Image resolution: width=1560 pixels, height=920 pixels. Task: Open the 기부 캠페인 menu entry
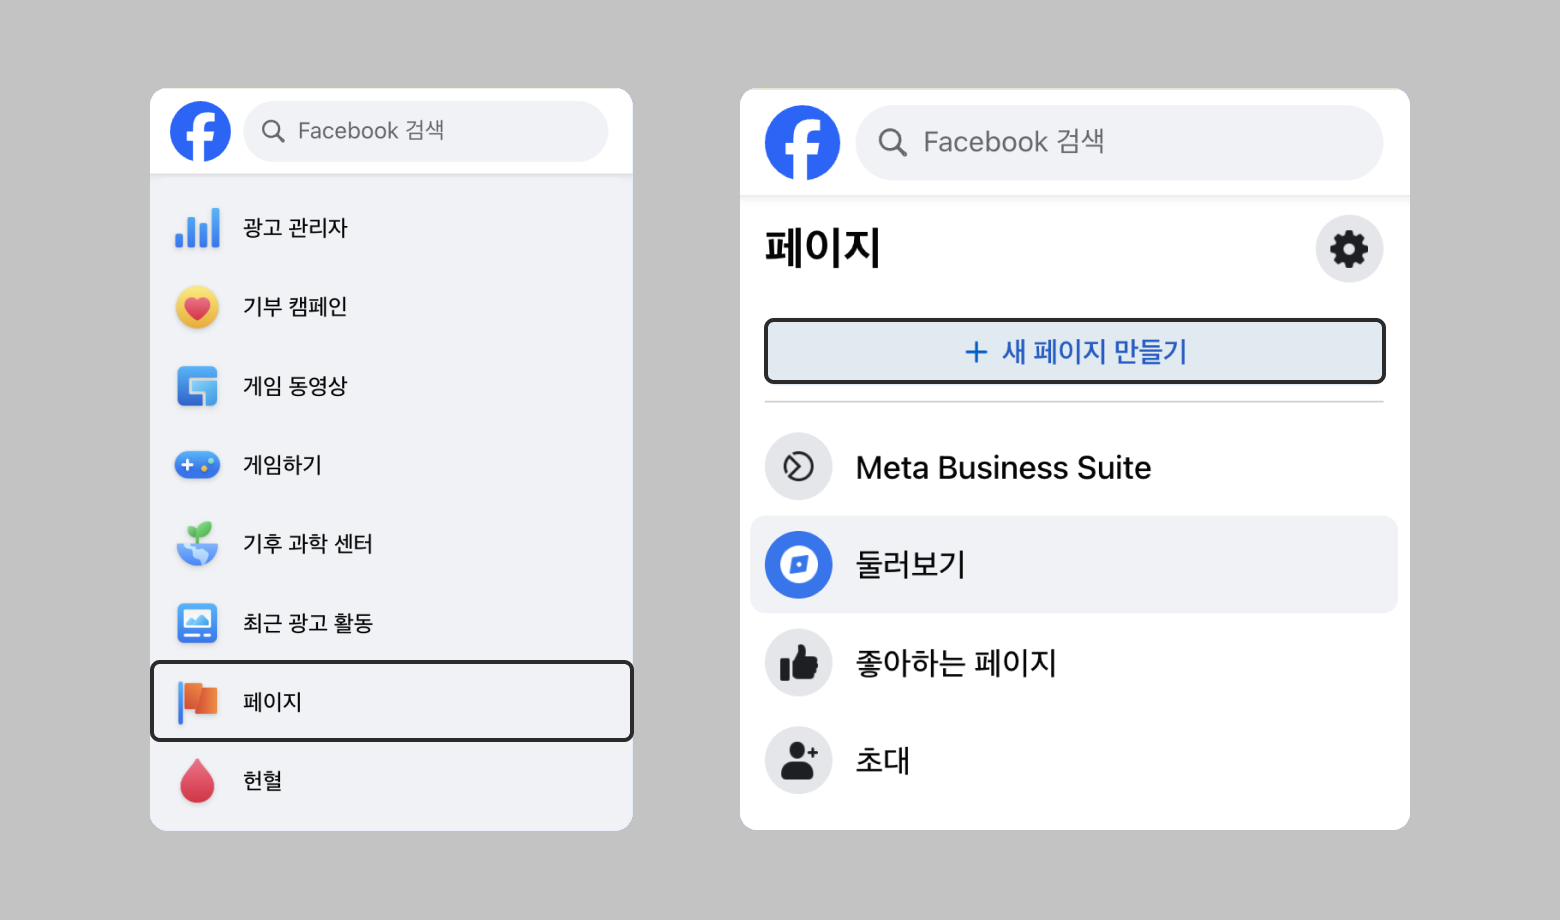tap(391, 307)
